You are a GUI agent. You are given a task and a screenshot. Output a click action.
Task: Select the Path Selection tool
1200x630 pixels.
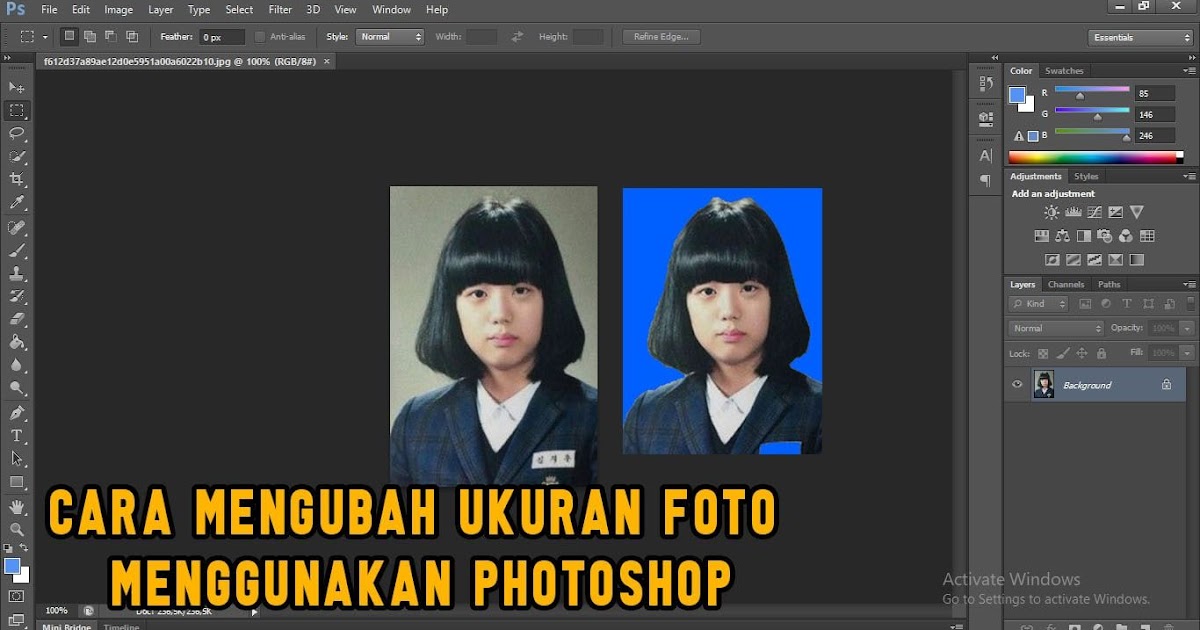click(x=17, y=459)
